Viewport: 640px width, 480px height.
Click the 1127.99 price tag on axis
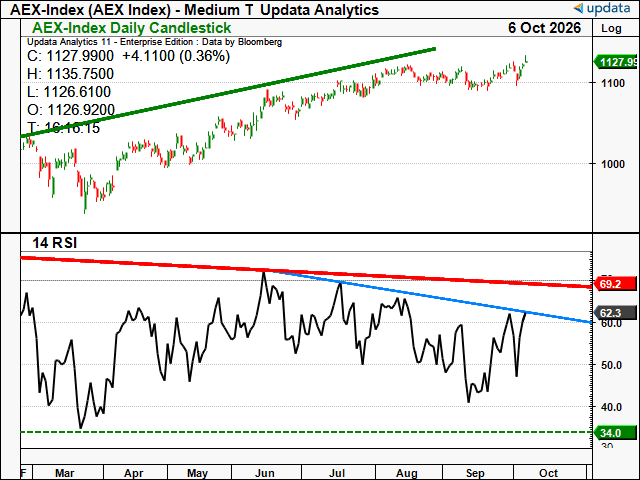(616, 62)
